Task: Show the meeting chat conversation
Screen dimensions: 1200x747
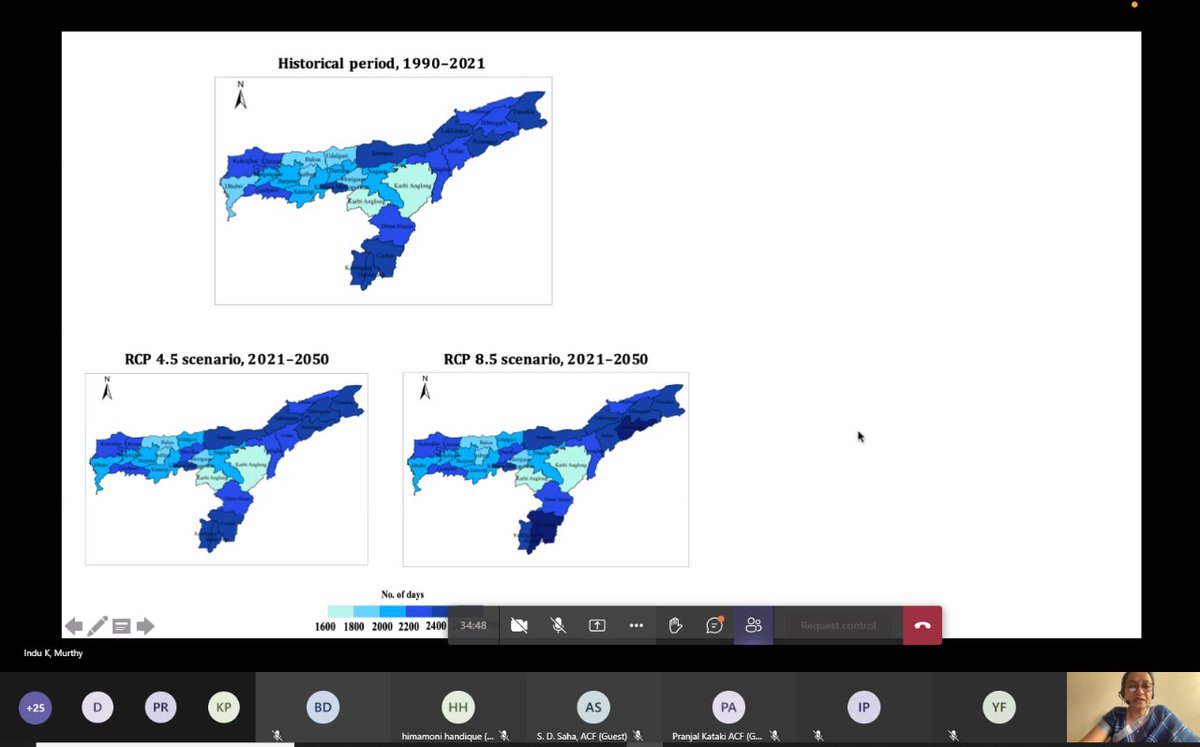Action: [x=714, y=625]
